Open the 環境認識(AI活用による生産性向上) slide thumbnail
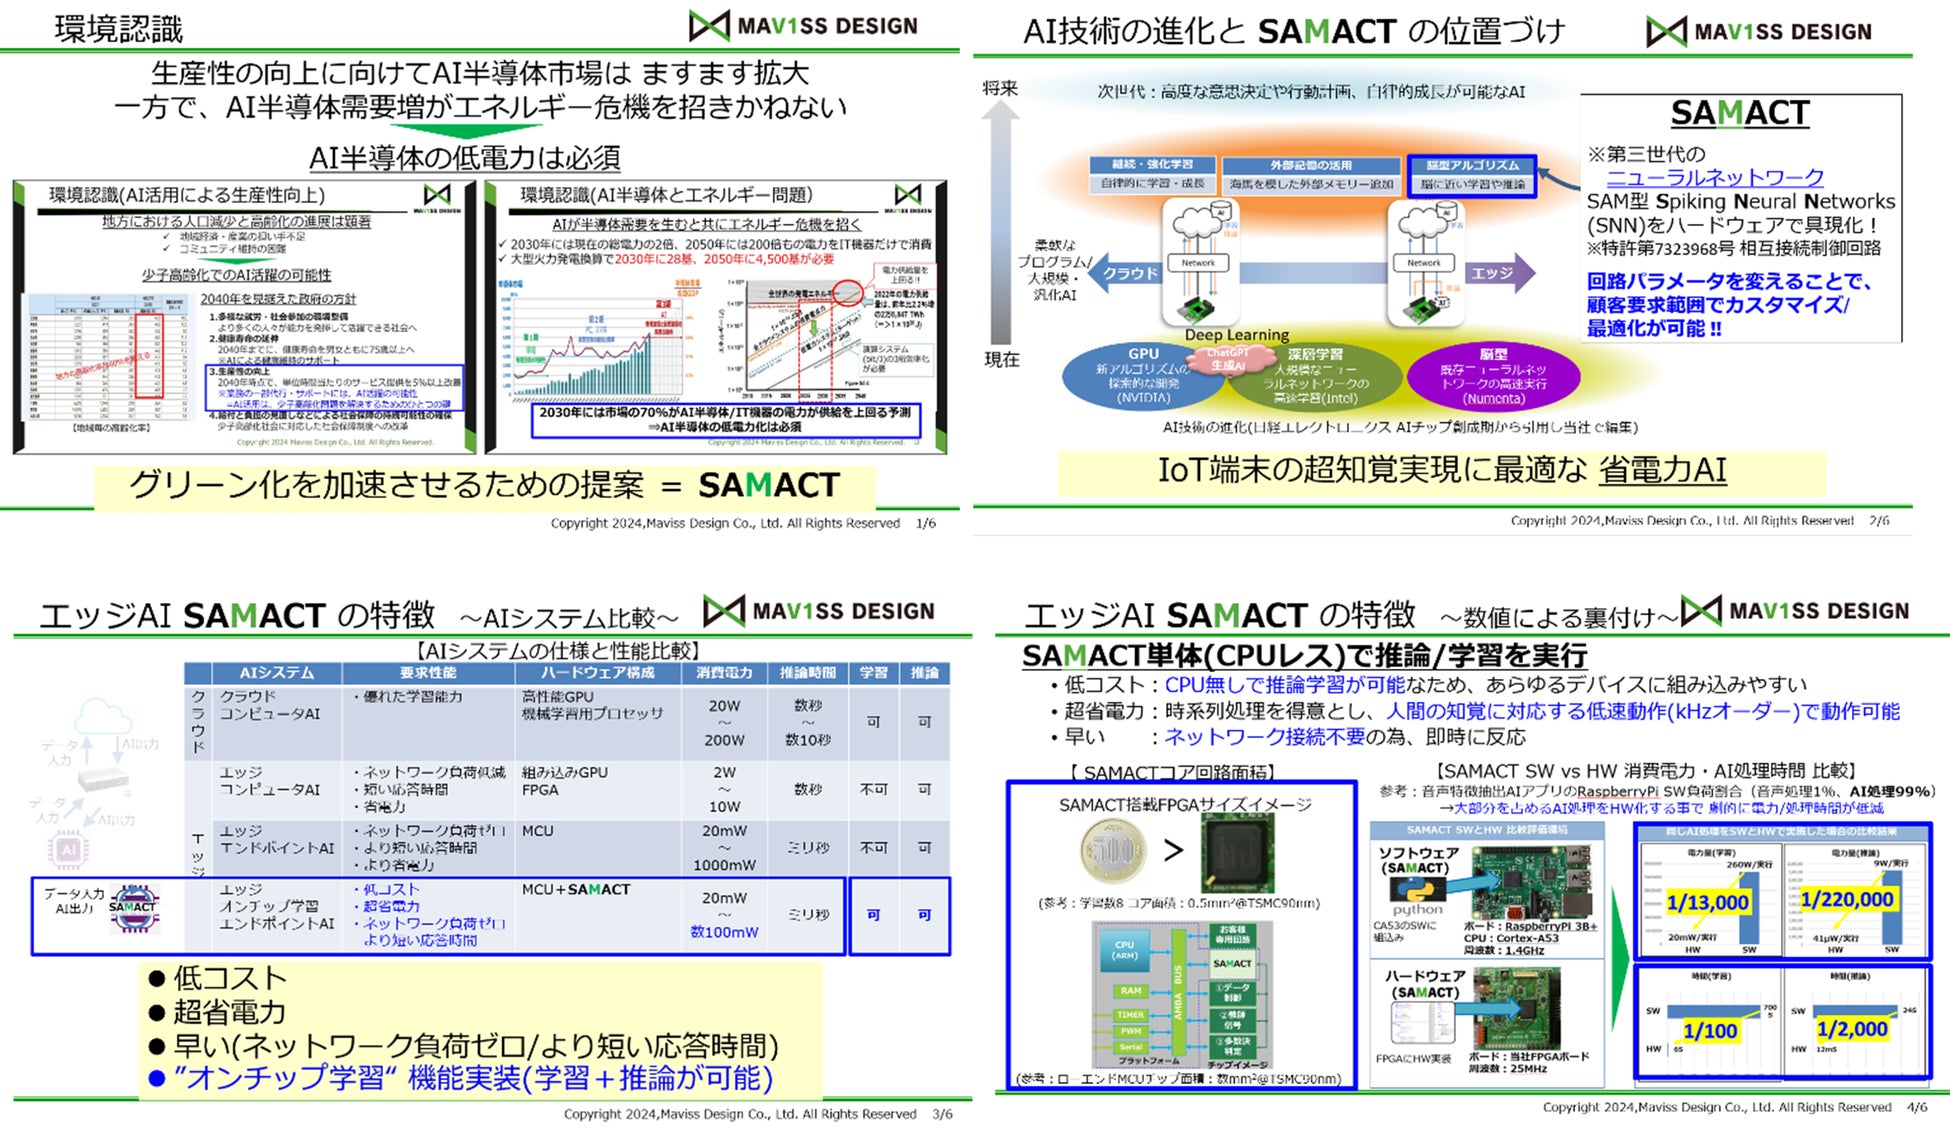The height and width of the screenshot is (1128, 1950). [x=245, y=317]
